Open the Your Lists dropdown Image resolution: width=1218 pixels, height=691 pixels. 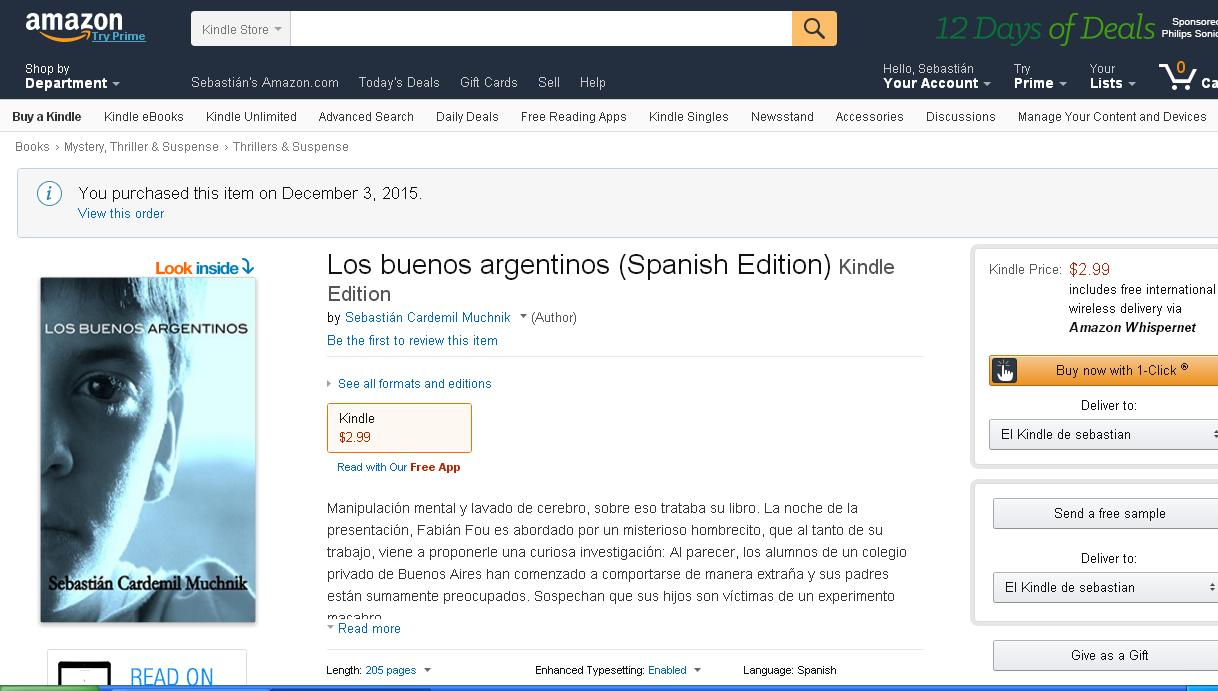[1112, 76]
